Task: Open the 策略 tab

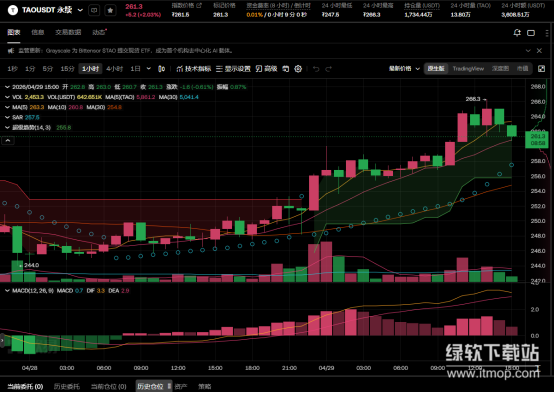Action: coord(205,386)
